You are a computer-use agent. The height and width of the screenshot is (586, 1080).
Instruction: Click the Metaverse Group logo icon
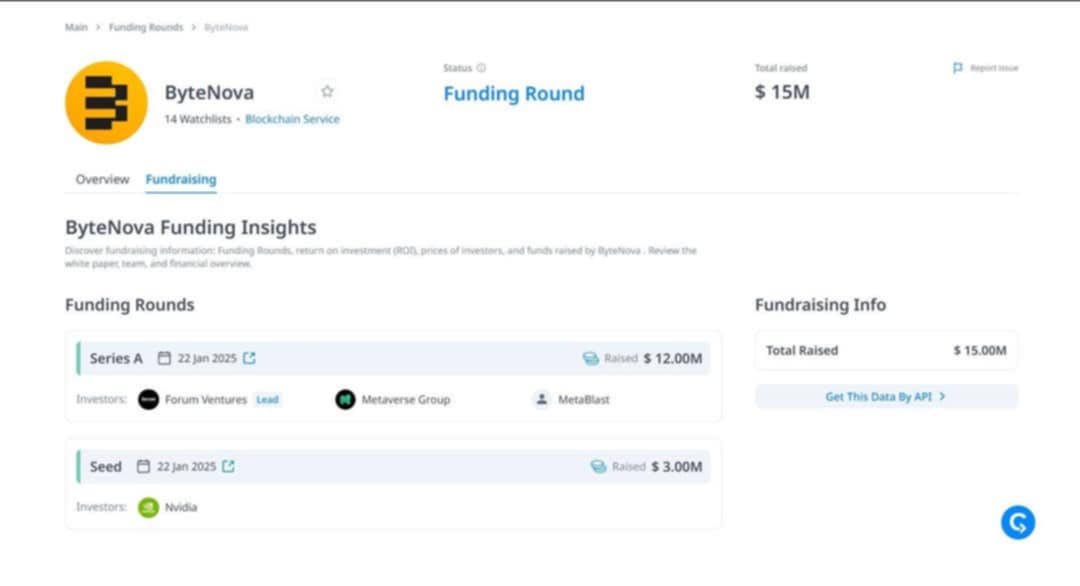[x=345, y=399]
